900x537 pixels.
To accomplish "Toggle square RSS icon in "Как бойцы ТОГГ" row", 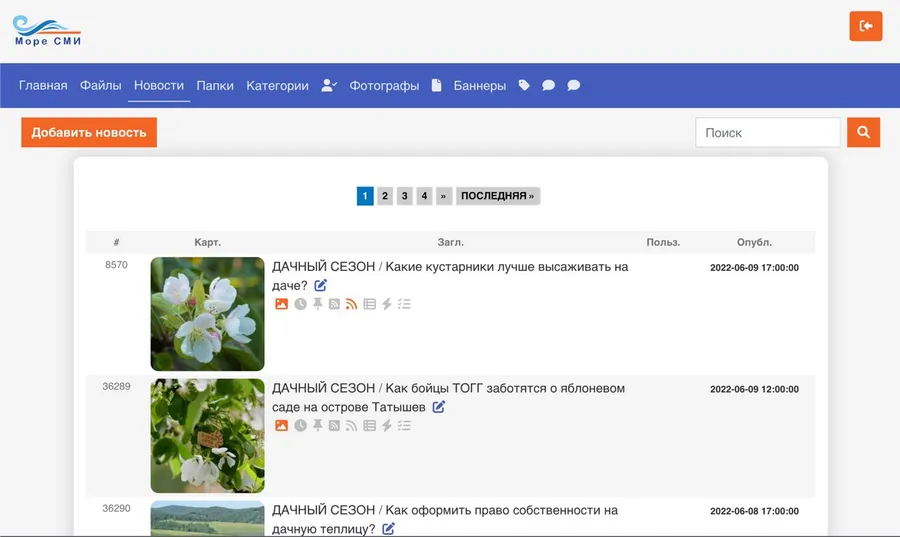I will [x=334, y=426].
